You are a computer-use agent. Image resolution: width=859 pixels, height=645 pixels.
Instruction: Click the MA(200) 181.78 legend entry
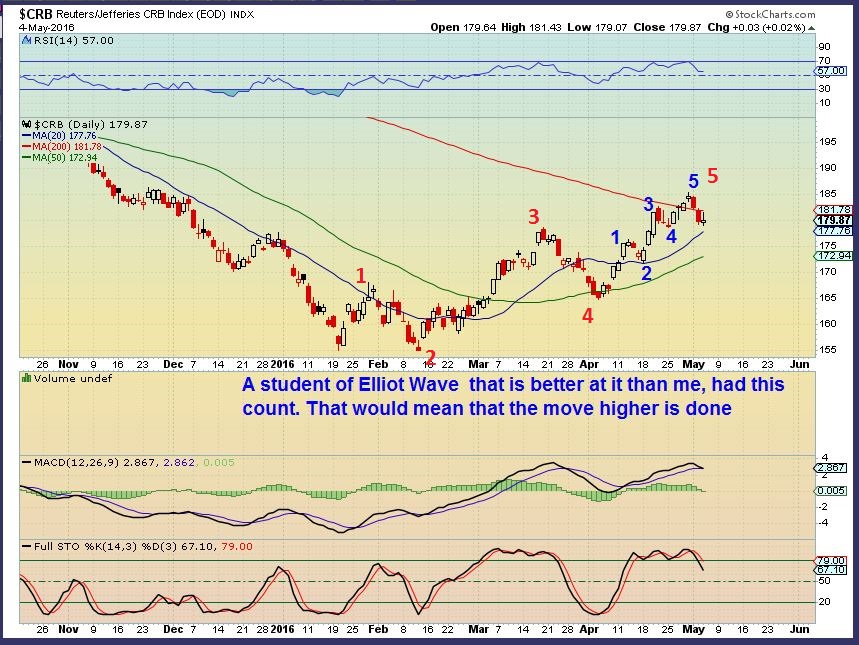click(66, 146)
